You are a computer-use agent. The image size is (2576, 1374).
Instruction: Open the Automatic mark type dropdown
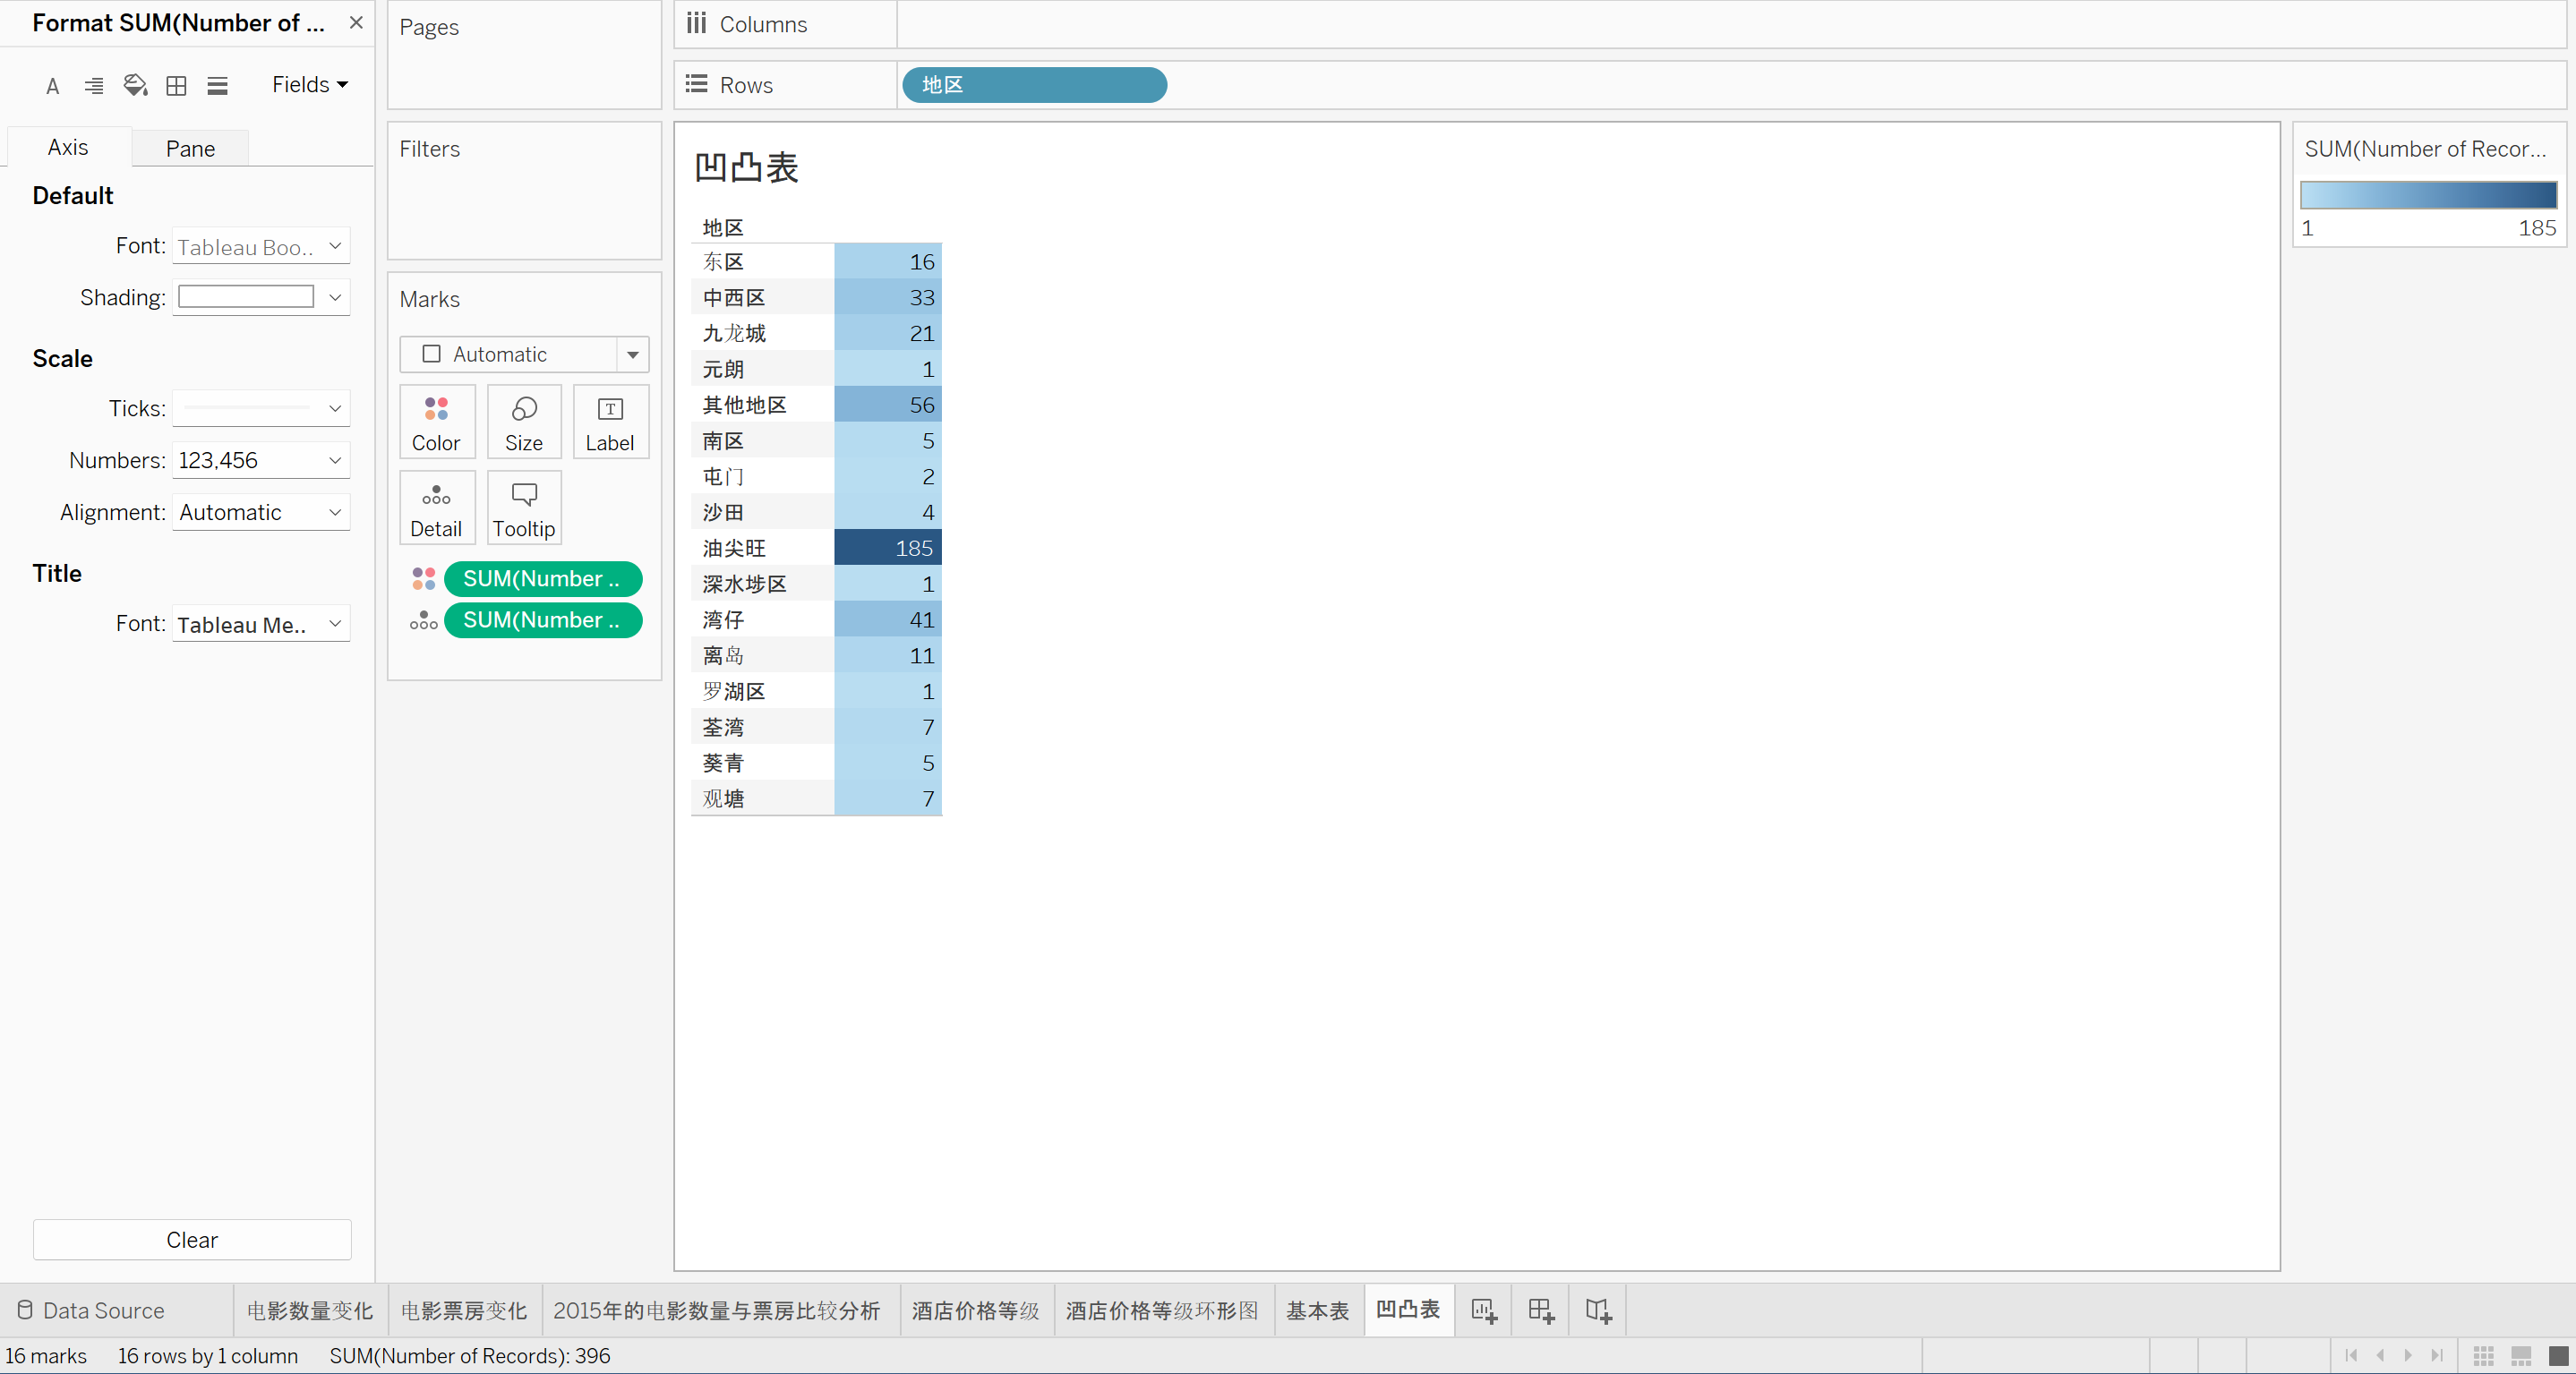tap(632, 354)
